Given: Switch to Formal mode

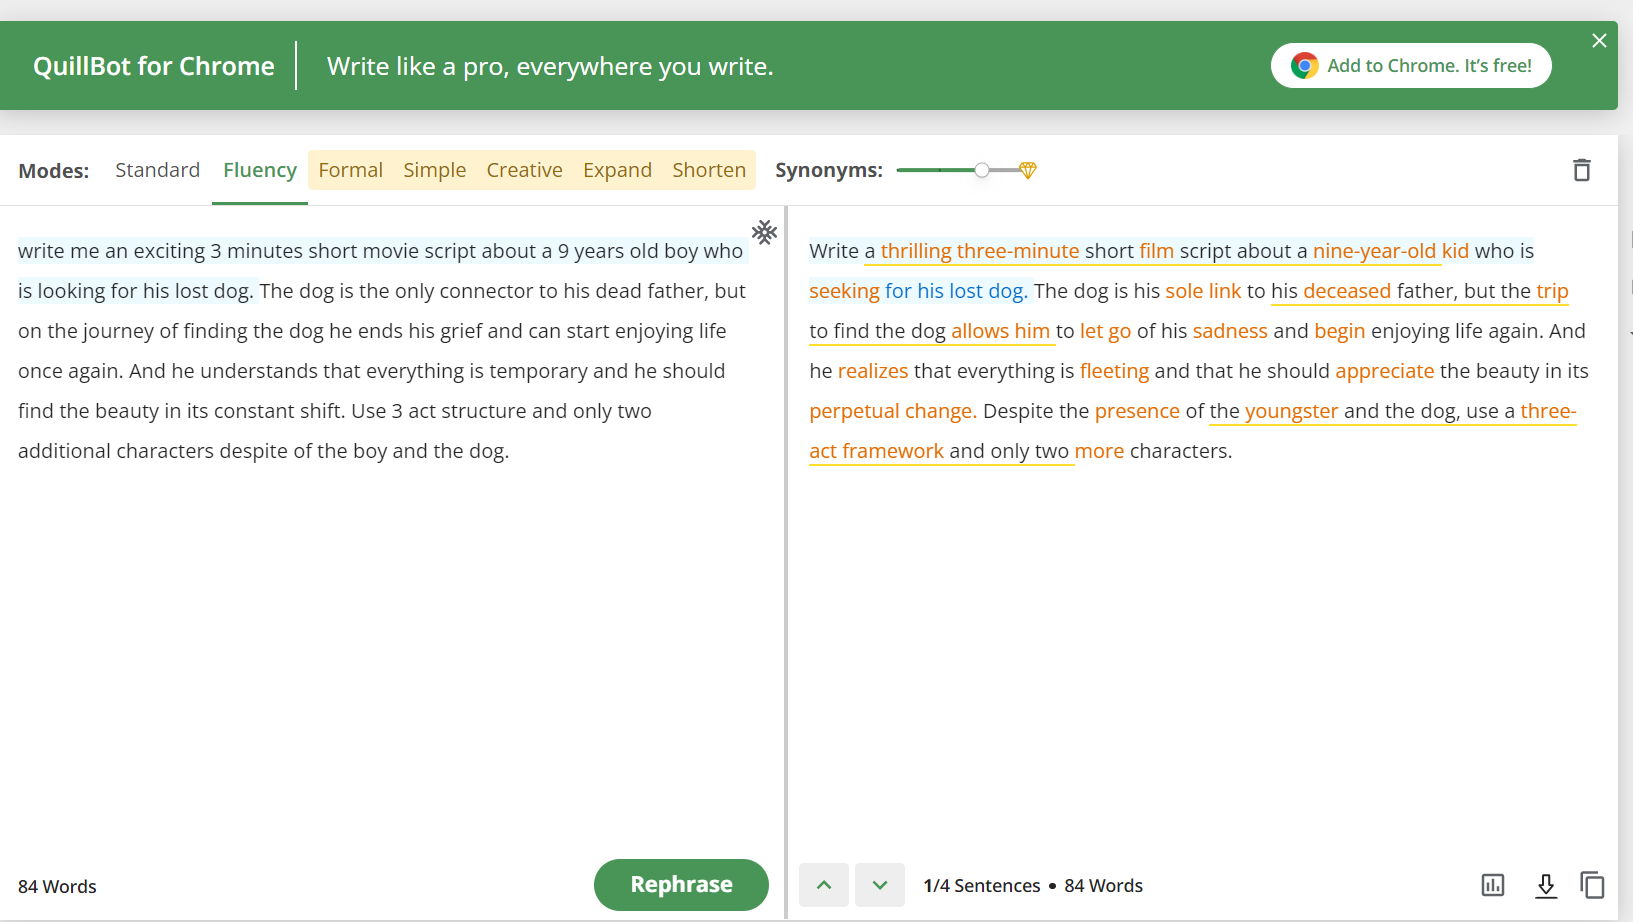Looking at the screenshot, I should click(x=351, y=170).
